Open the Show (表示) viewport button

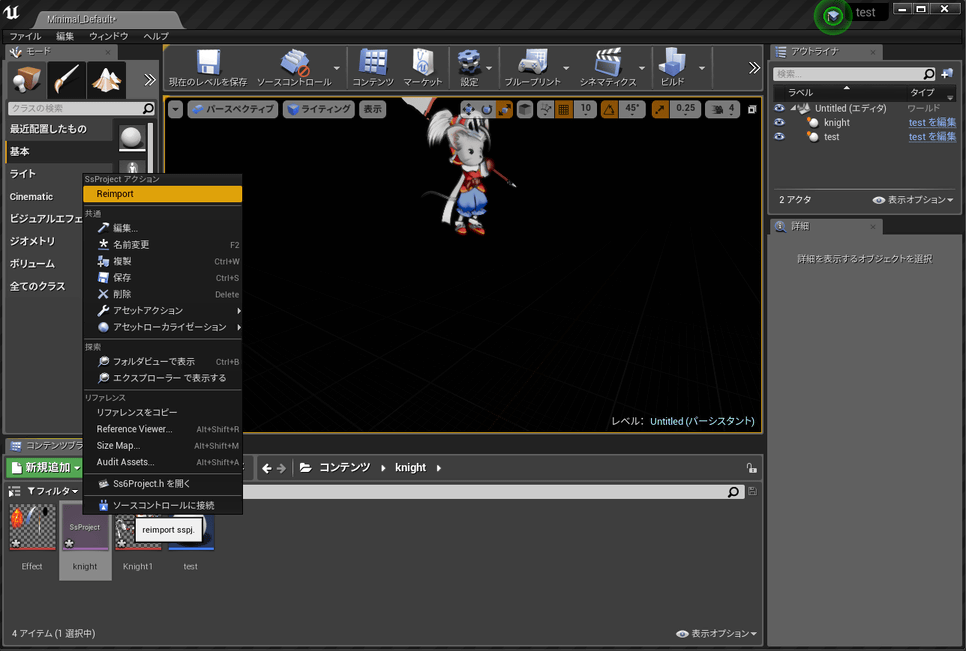(372, 109)
